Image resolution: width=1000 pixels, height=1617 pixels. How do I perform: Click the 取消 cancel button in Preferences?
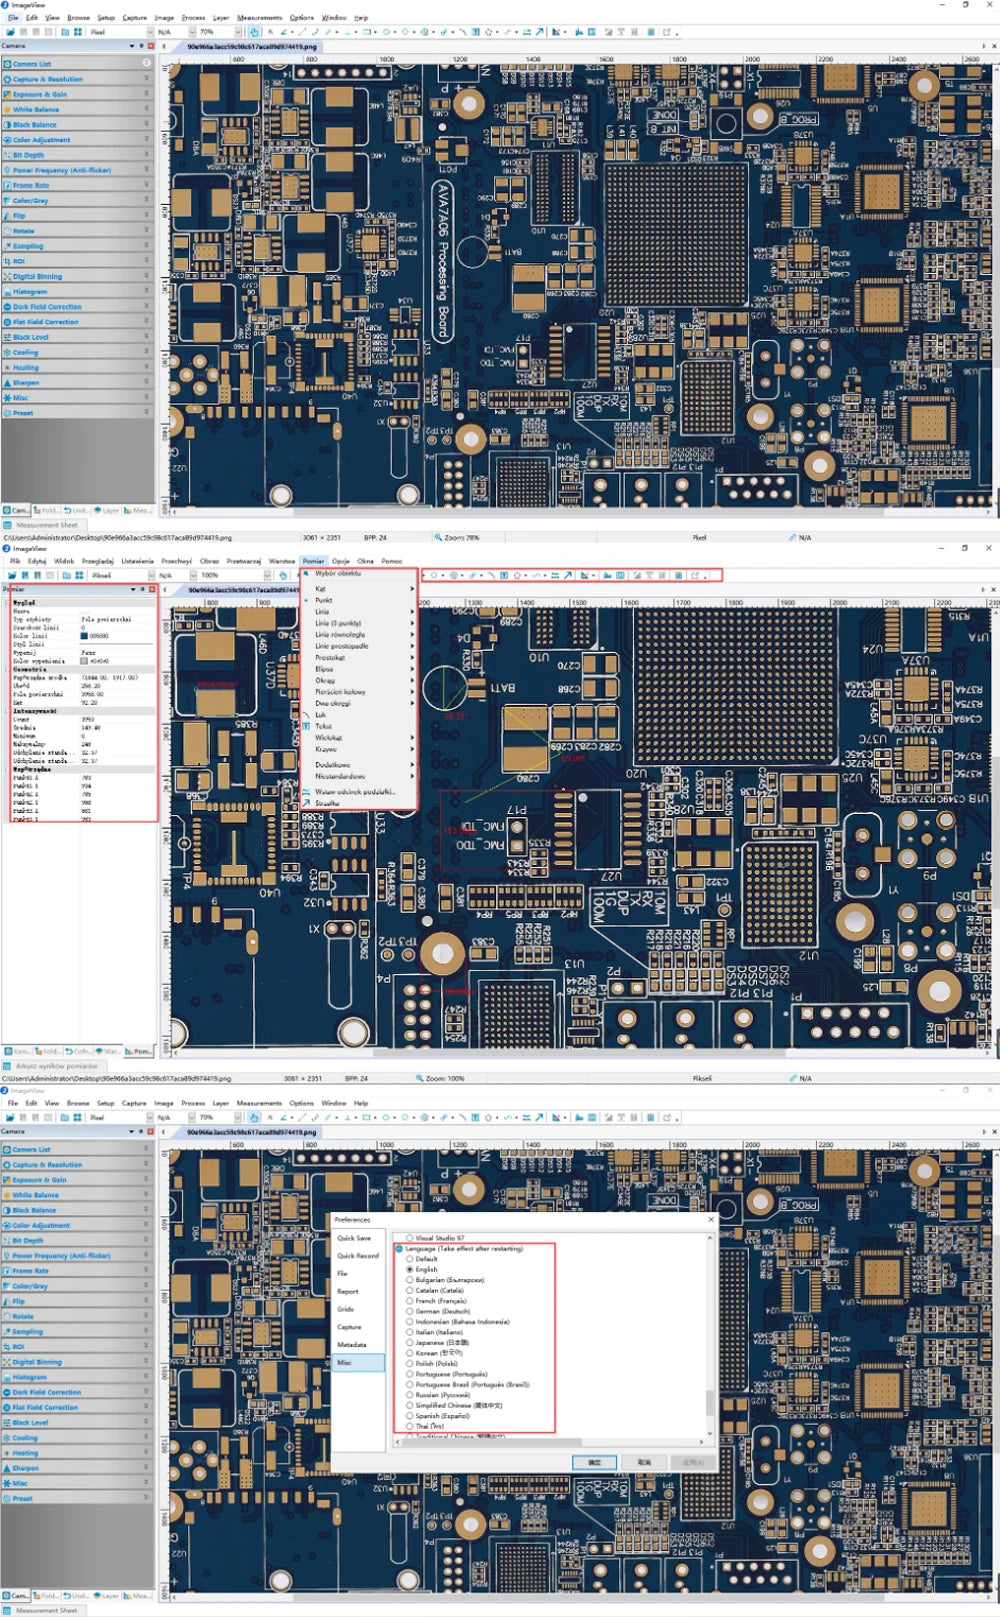click(644, 1462)
